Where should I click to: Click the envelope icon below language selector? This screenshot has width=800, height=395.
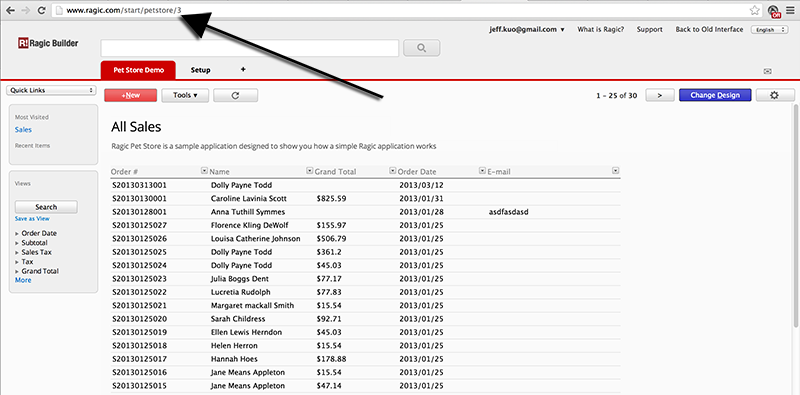[767, 71]
